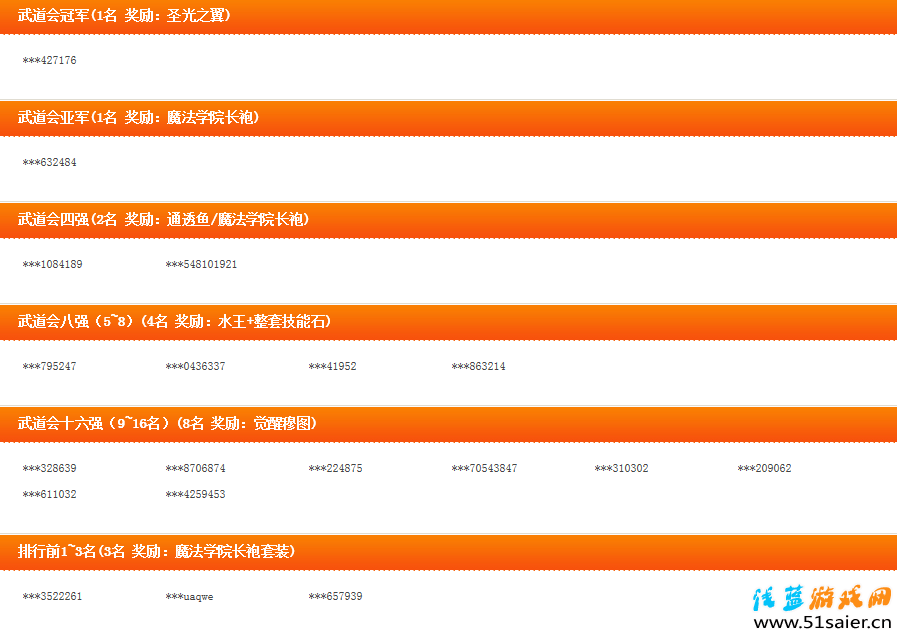Viewport: 897px width, 631px height.
Task: Click the 武道会八强 header bar
Action: [x=174, y=322]
